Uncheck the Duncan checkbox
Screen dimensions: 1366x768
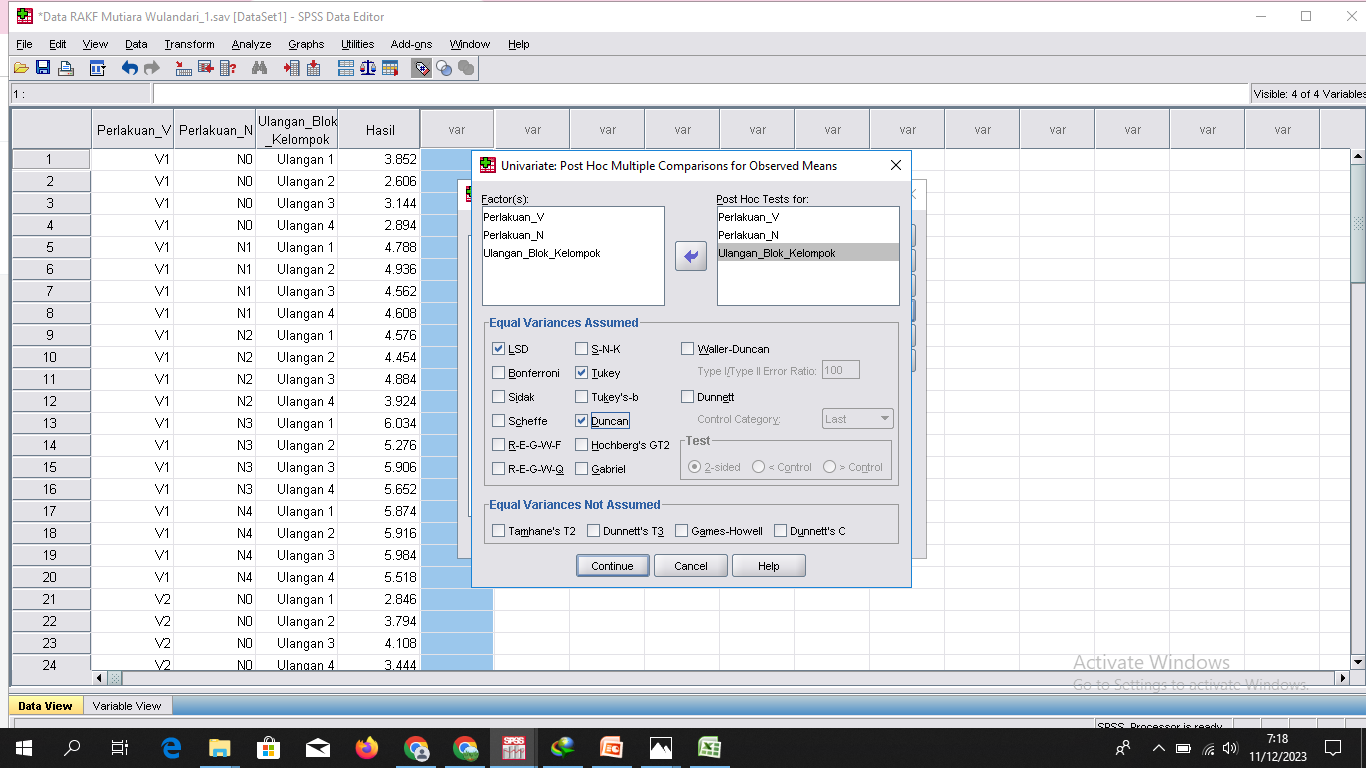582,421
